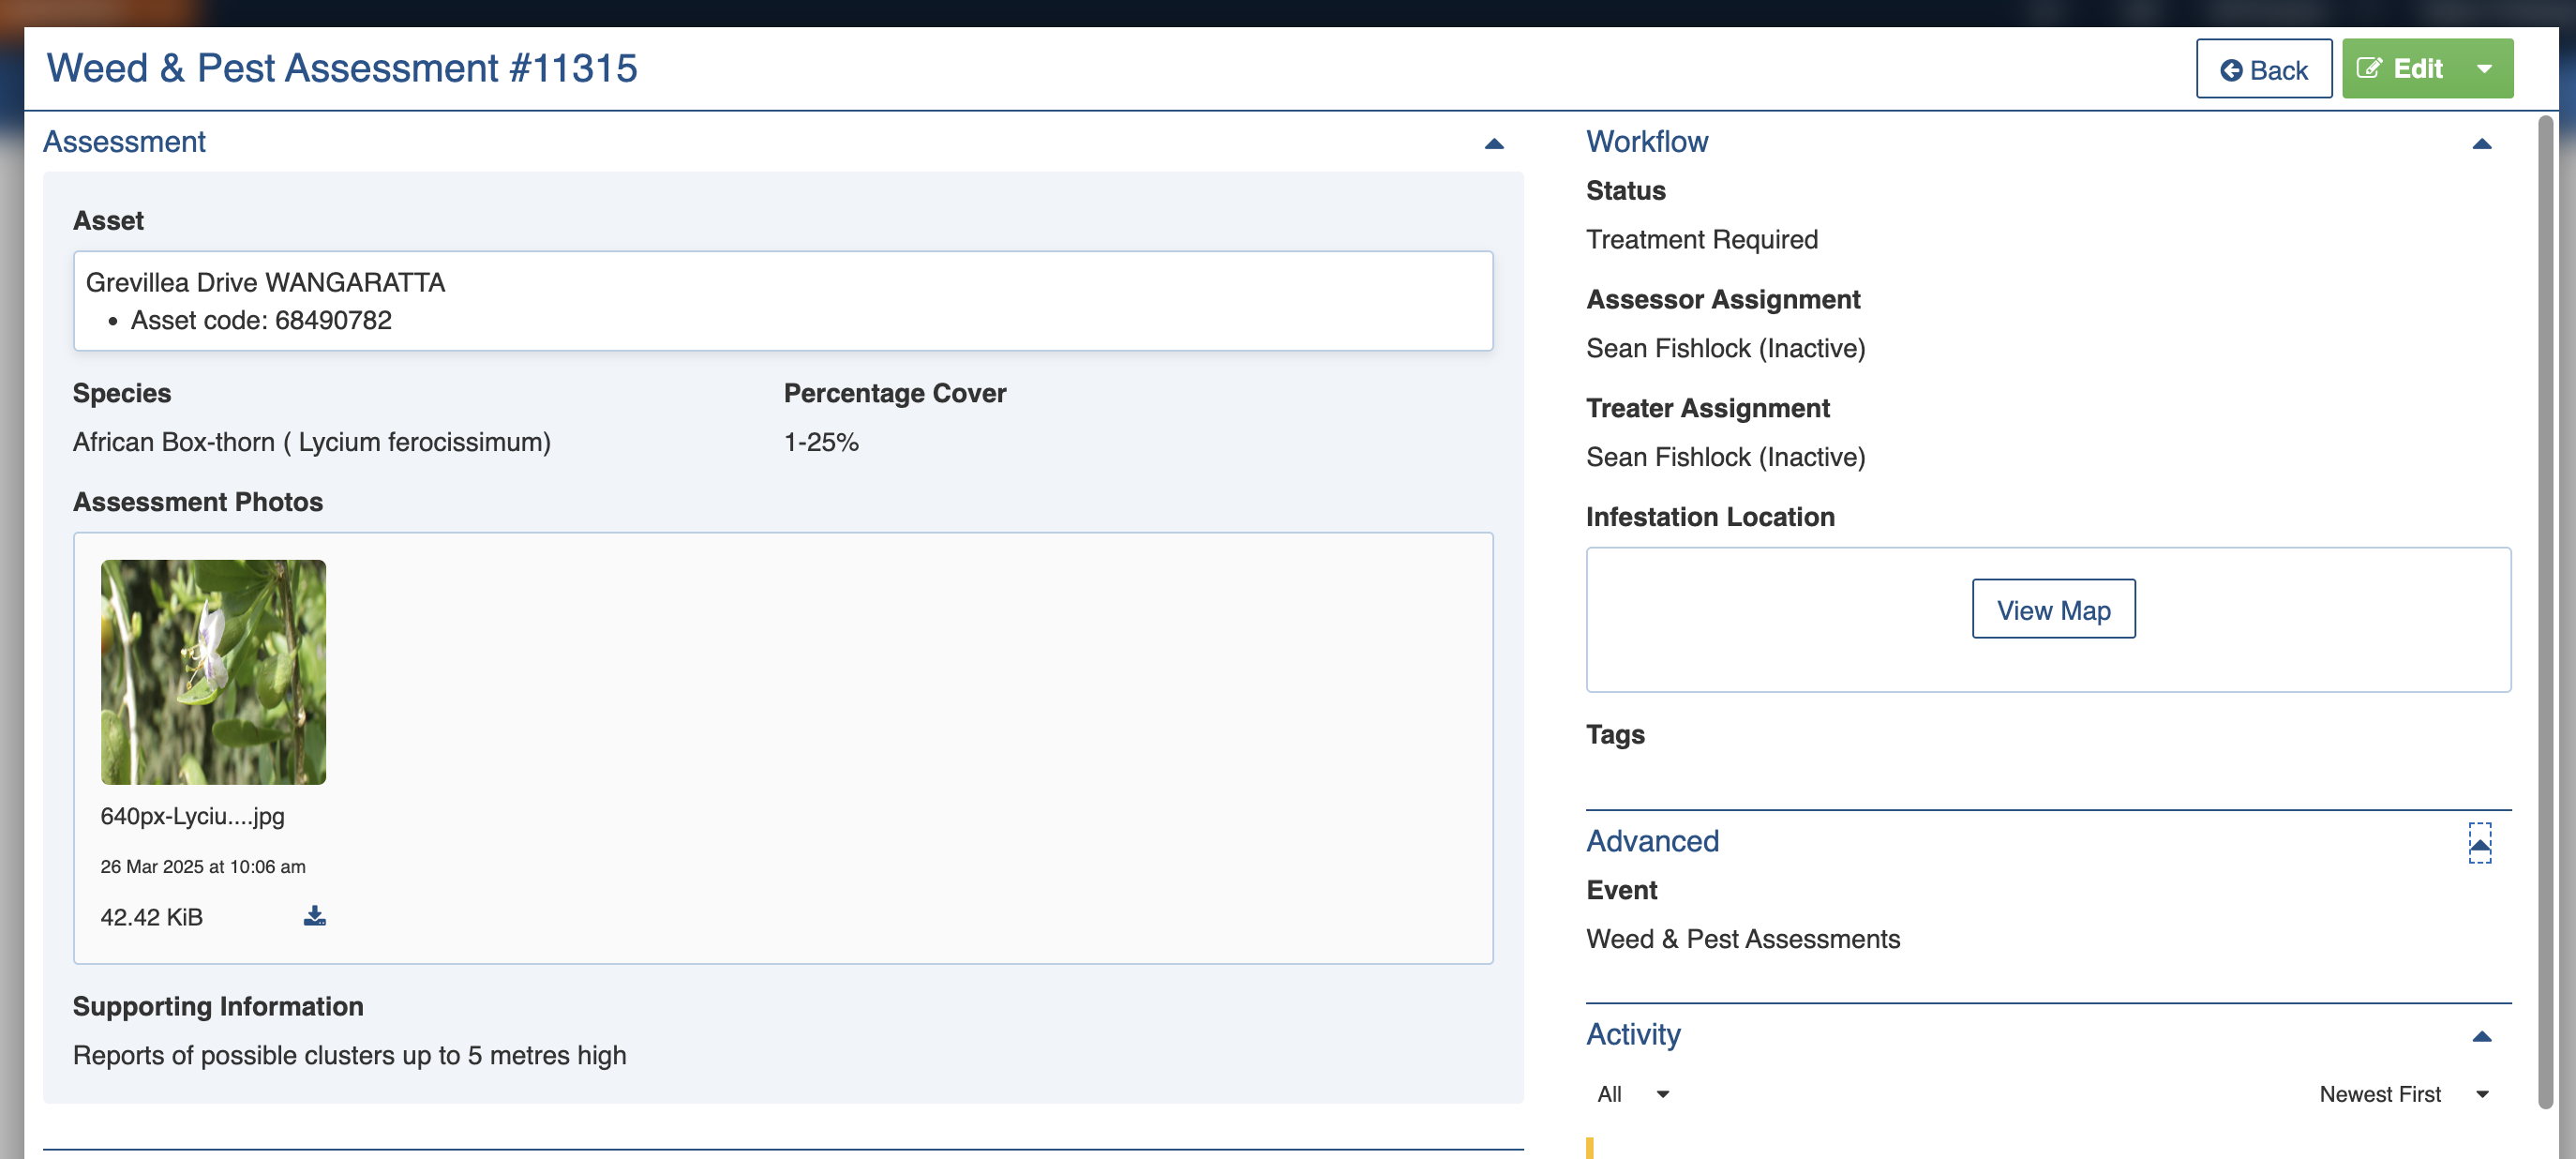Click the Edit assessment button

point(2400,69)
